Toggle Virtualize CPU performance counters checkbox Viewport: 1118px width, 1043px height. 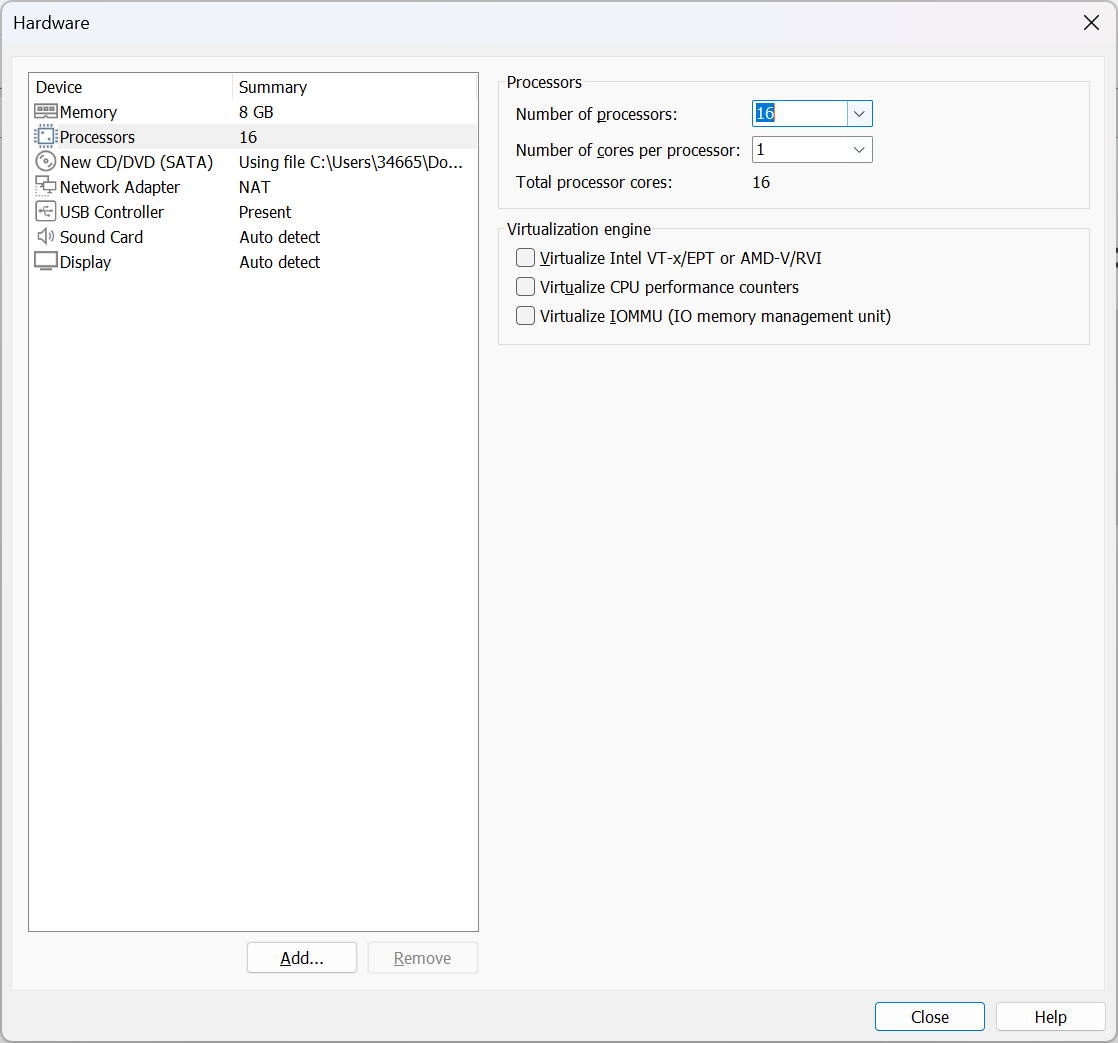[526, 287]
